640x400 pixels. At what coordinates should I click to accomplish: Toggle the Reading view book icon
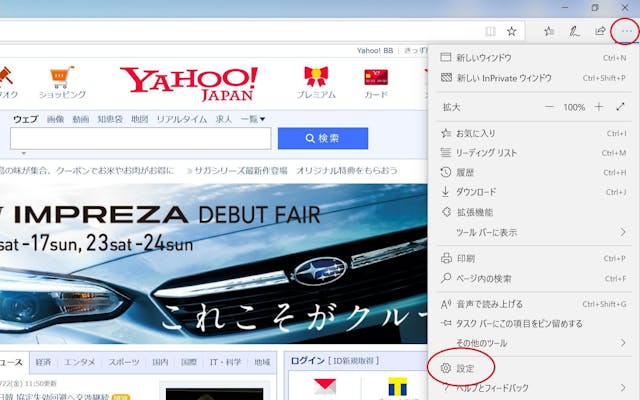click(490, 31)
